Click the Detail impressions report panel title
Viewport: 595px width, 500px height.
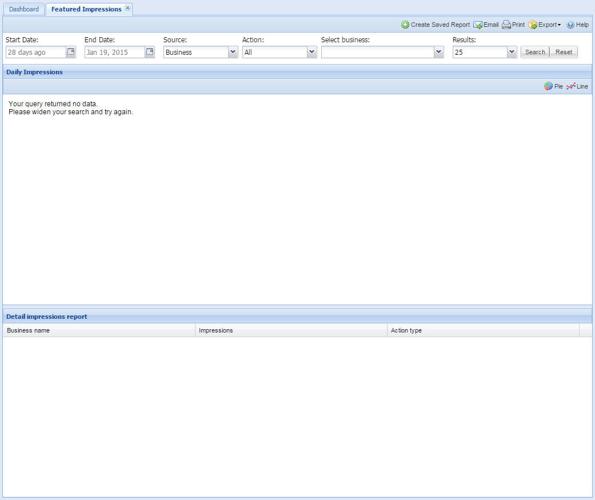47,316
